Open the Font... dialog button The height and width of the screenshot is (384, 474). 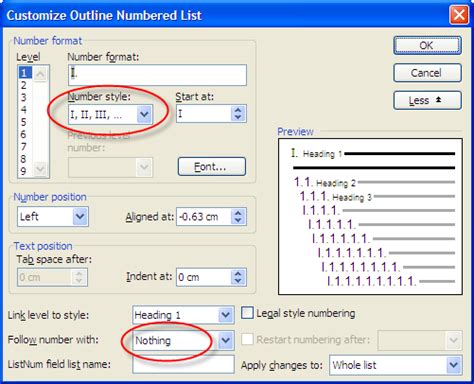pos(212,166)
